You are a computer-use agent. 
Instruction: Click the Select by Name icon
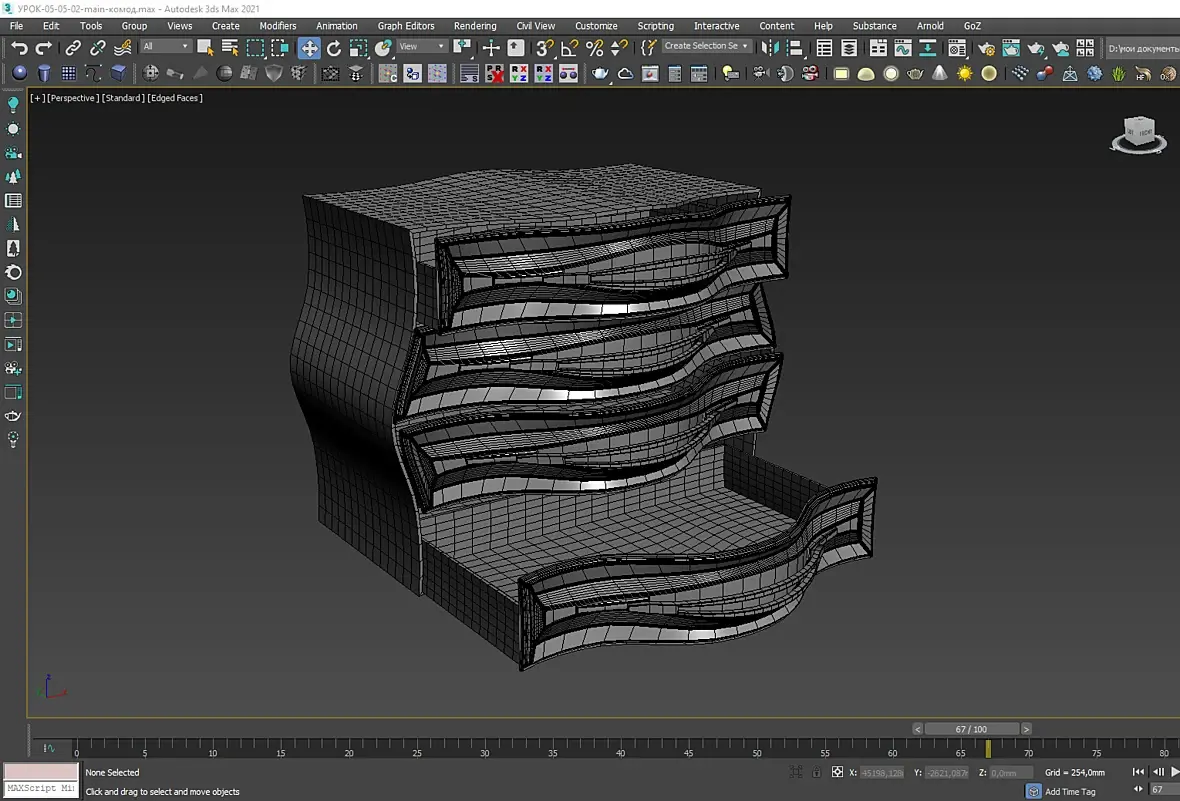click(230, 48)
